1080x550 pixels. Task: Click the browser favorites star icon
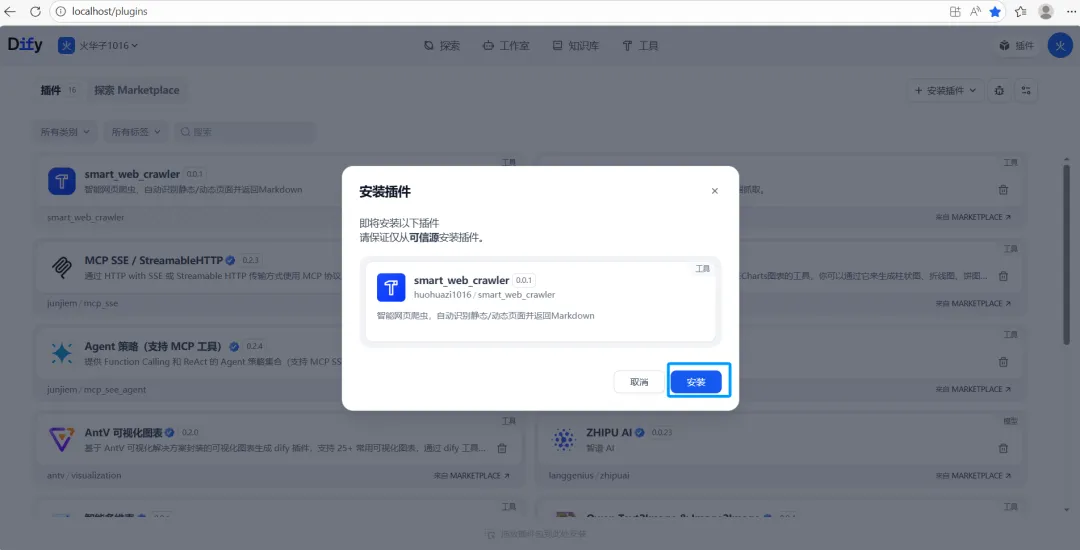pos(995,12)
